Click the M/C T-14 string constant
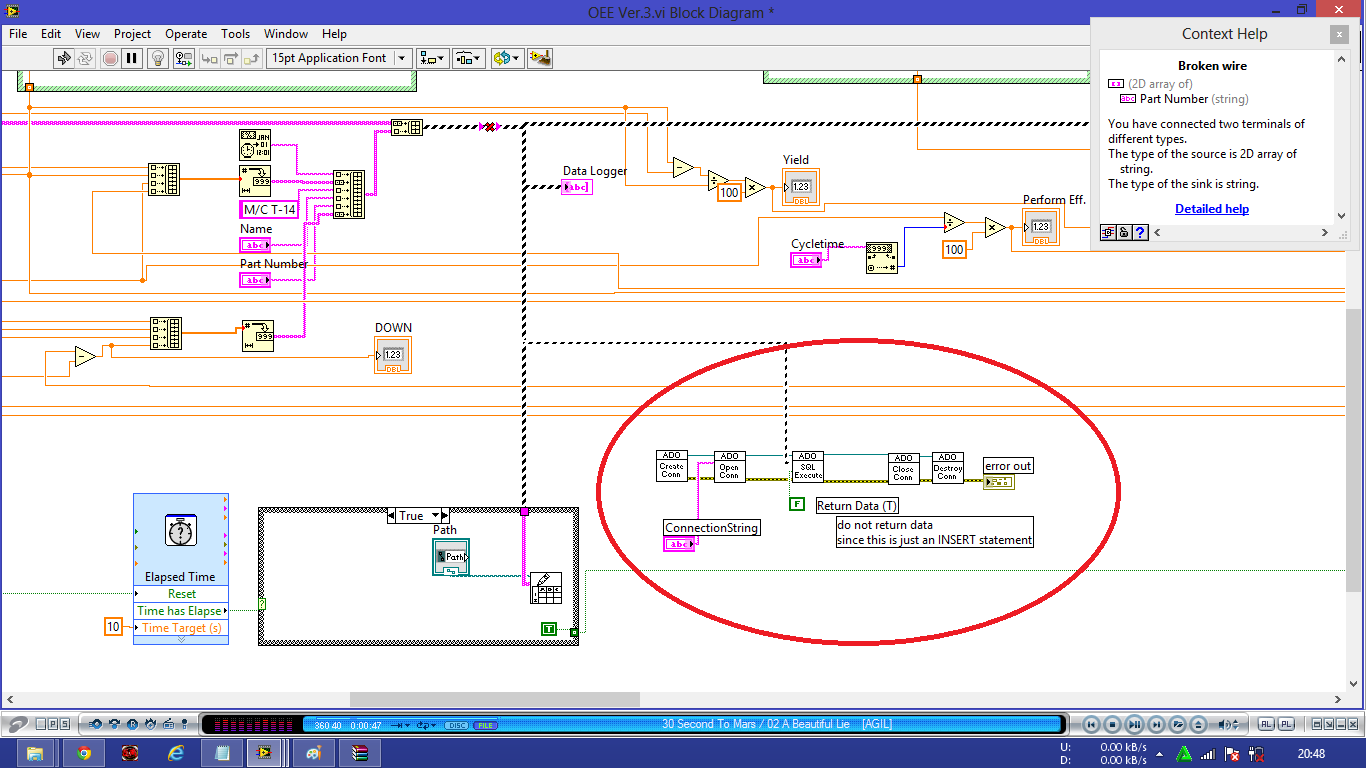This screenshot has height=768, width=1366. (x=270, y=210)
